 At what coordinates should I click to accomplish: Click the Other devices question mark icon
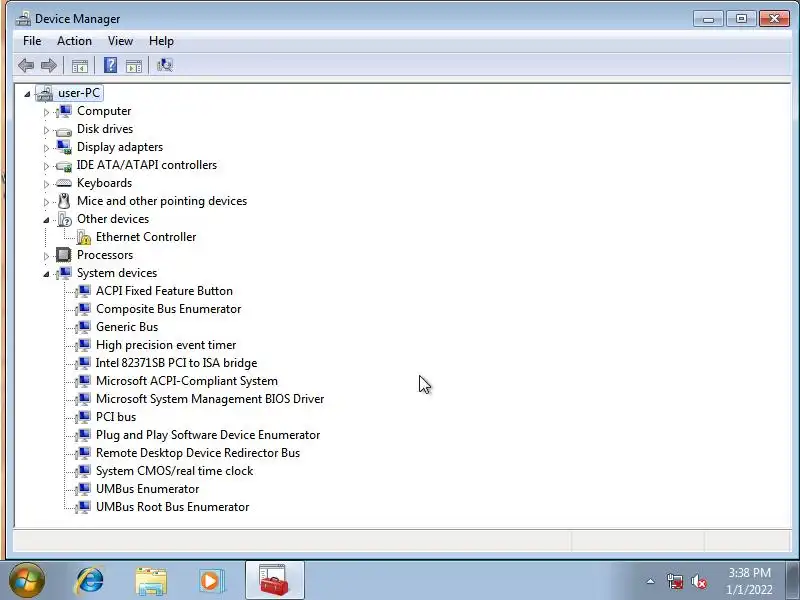pos(65,219)
